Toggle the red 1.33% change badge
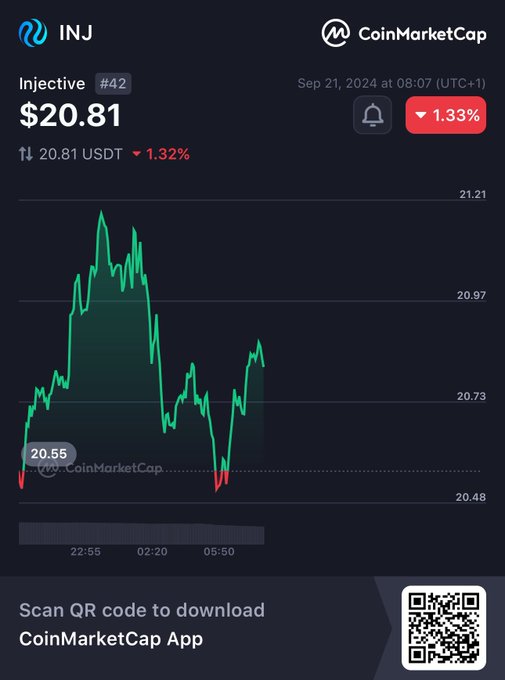Image resolution: width=505 pixels, height=680 pixels. point(446,115)
